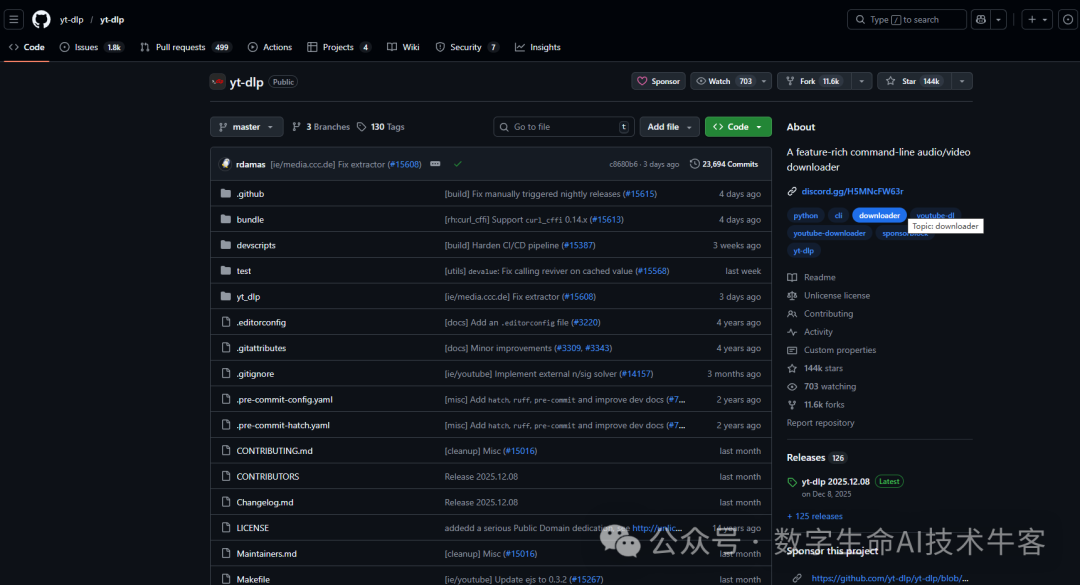Open the devscripts folder
The height and width of the screenshot is (585, 1080).
(256, 245)
